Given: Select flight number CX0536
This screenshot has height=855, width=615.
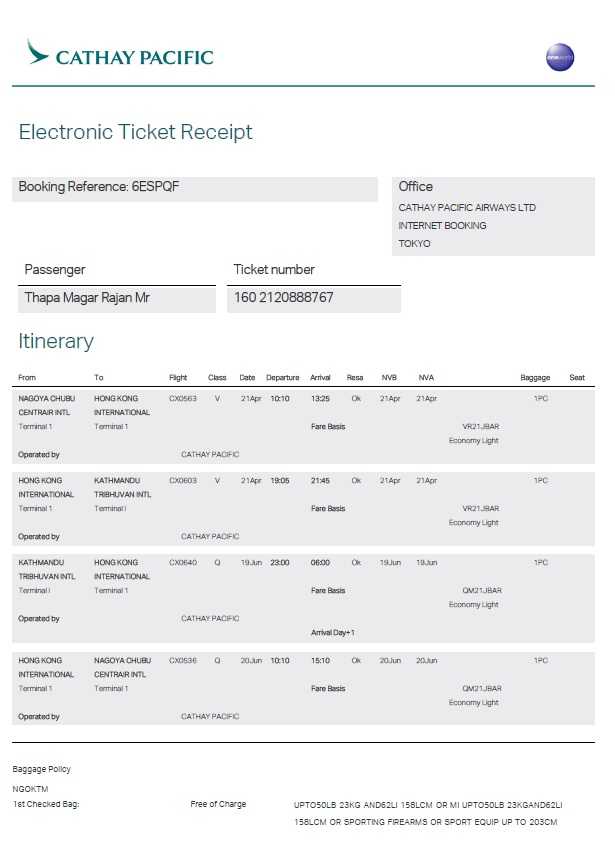Looking at the screenshot, I should [183, 660].
